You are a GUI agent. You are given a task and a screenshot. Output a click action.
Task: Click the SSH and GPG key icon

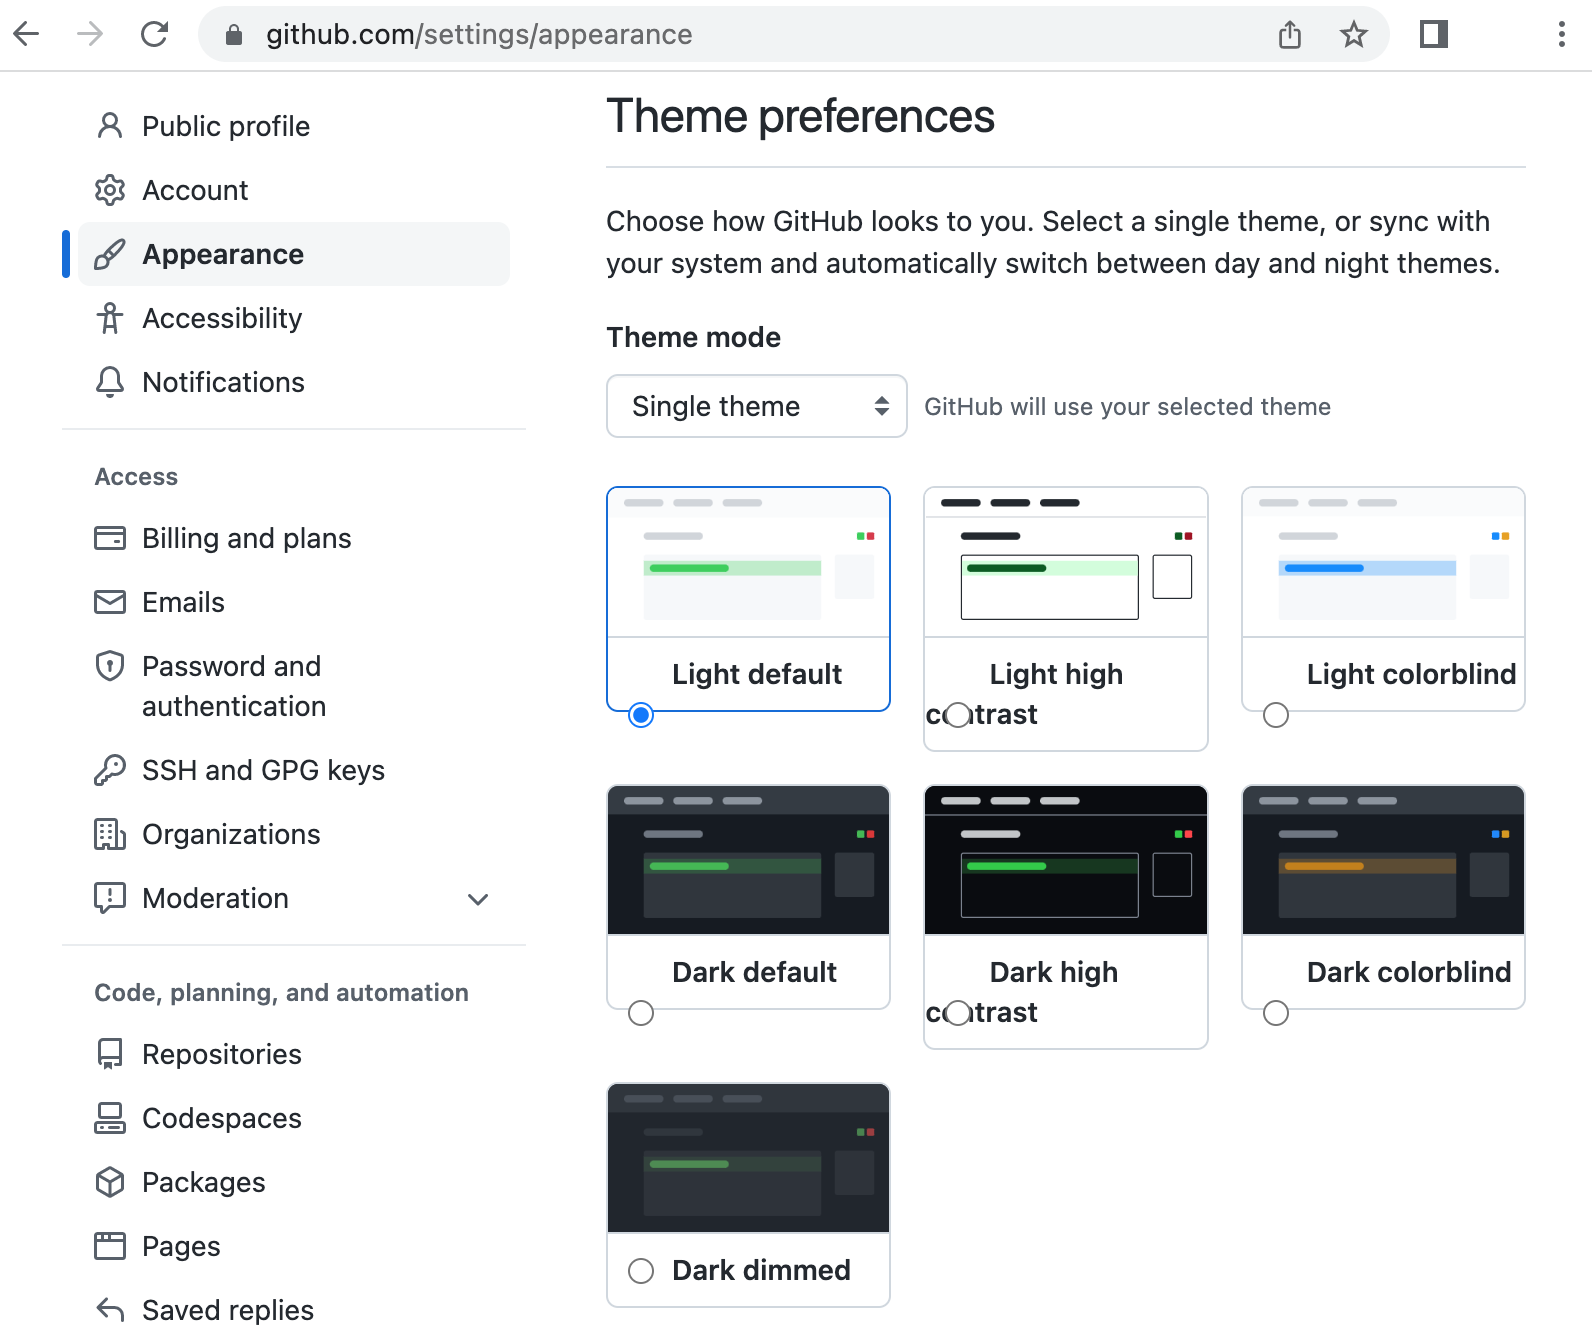110,770
